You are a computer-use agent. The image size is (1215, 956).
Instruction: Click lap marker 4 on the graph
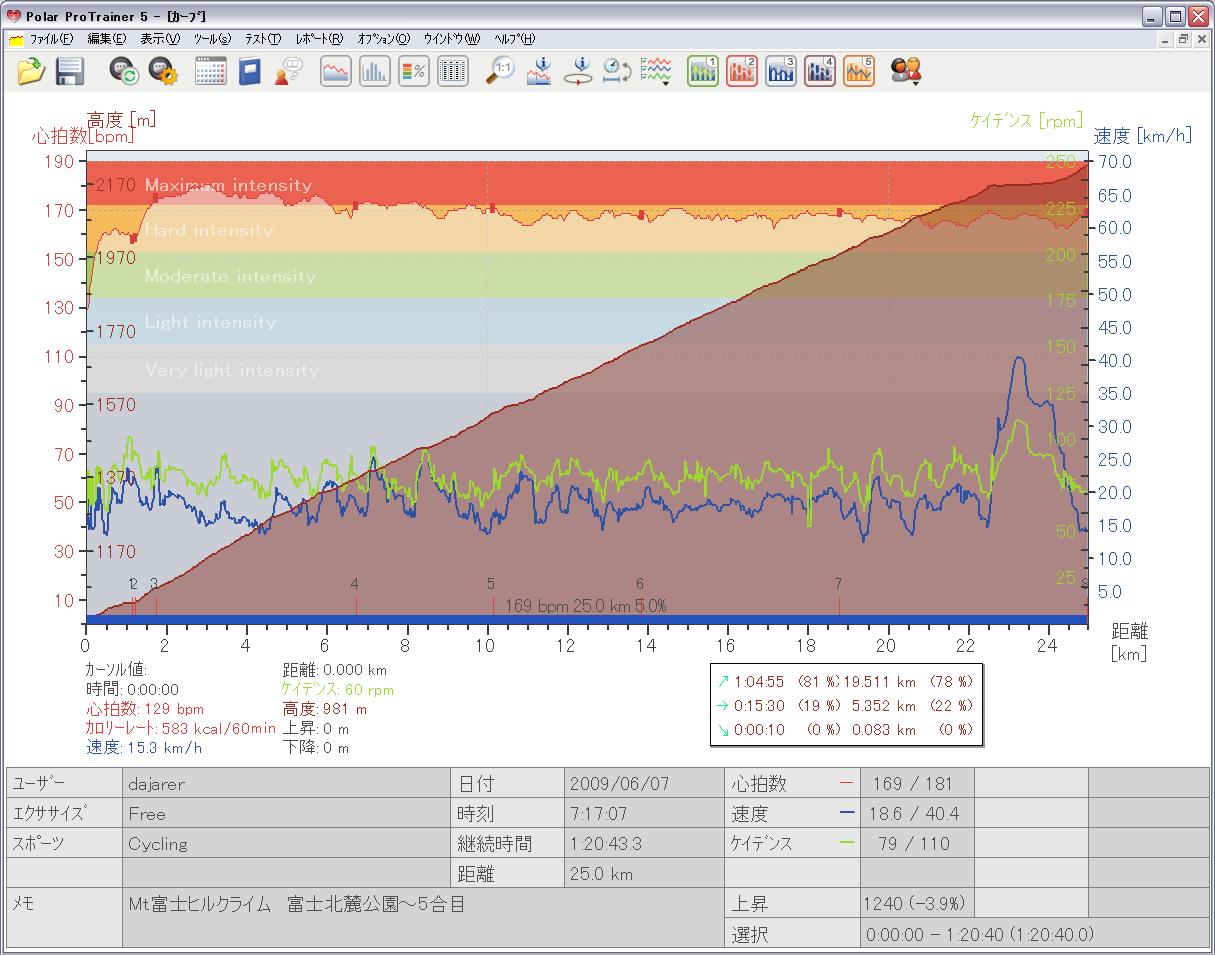pos(355,584)
